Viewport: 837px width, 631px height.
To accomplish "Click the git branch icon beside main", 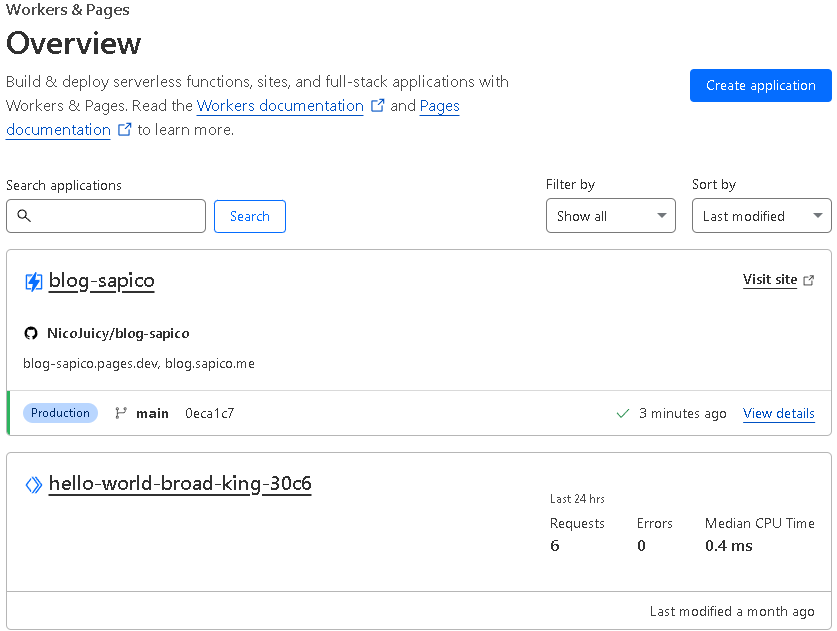I will point(121,413).
